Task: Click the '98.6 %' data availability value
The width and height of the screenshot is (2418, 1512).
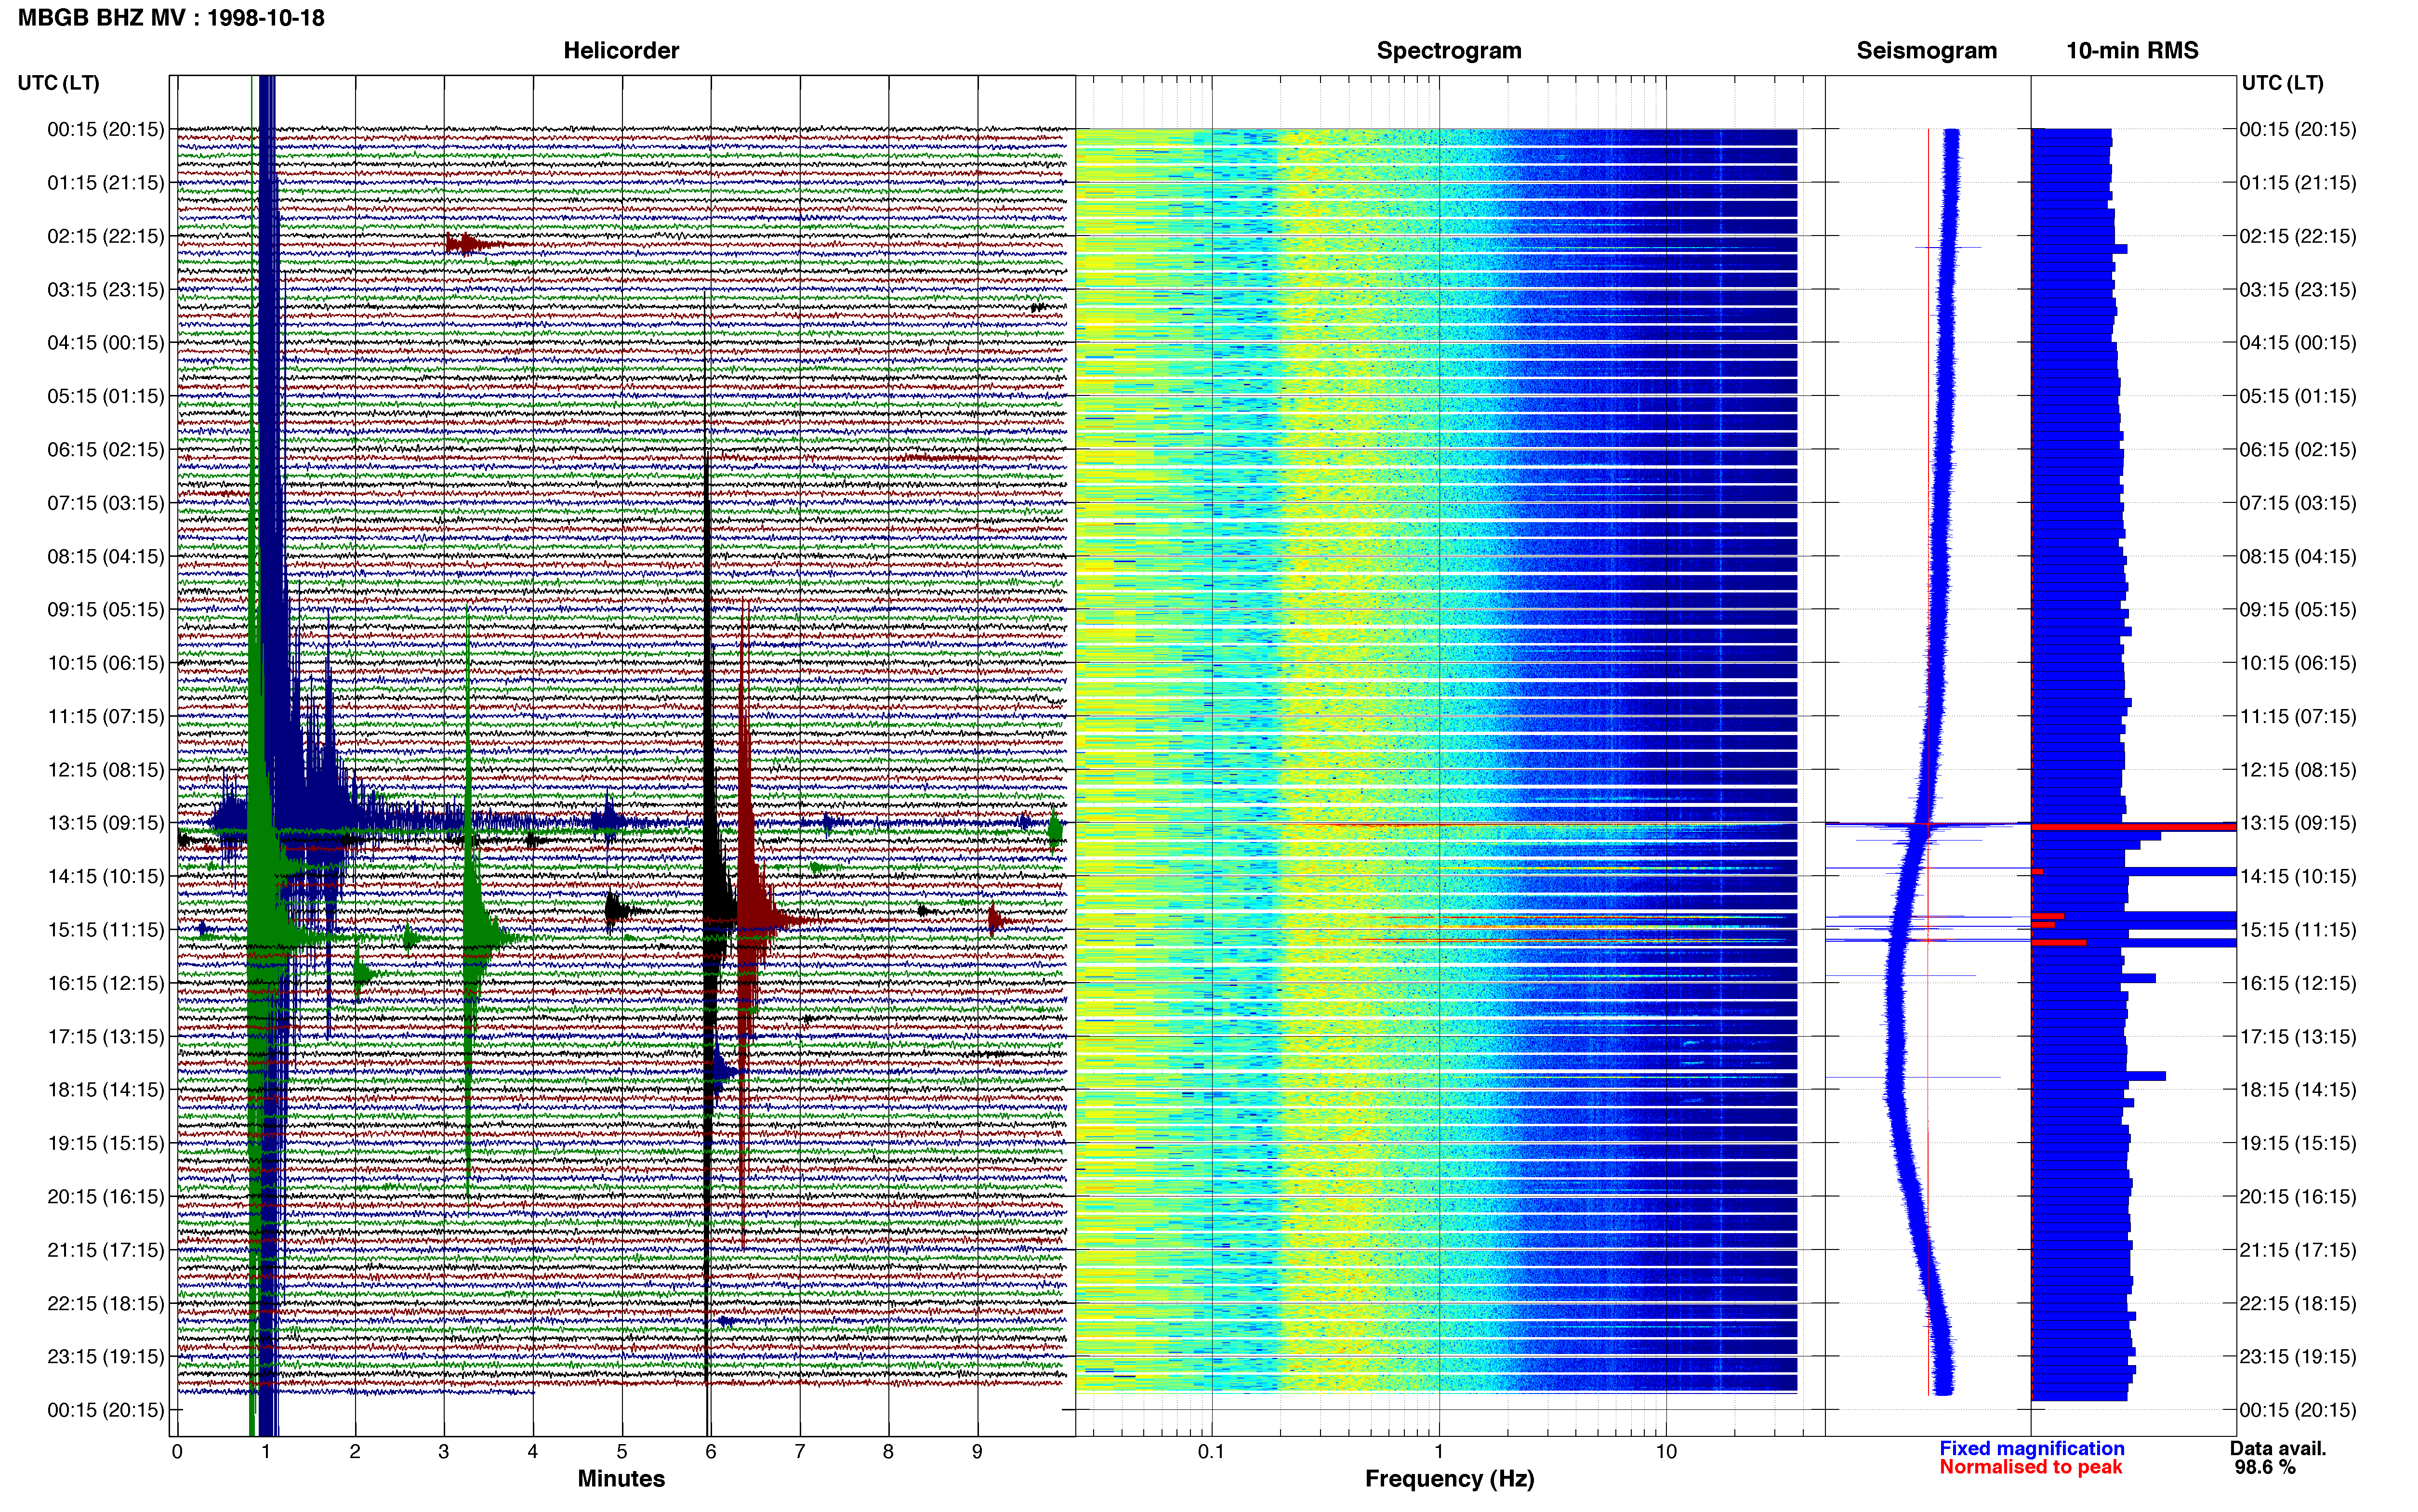Action: tap(2265, 1468)
